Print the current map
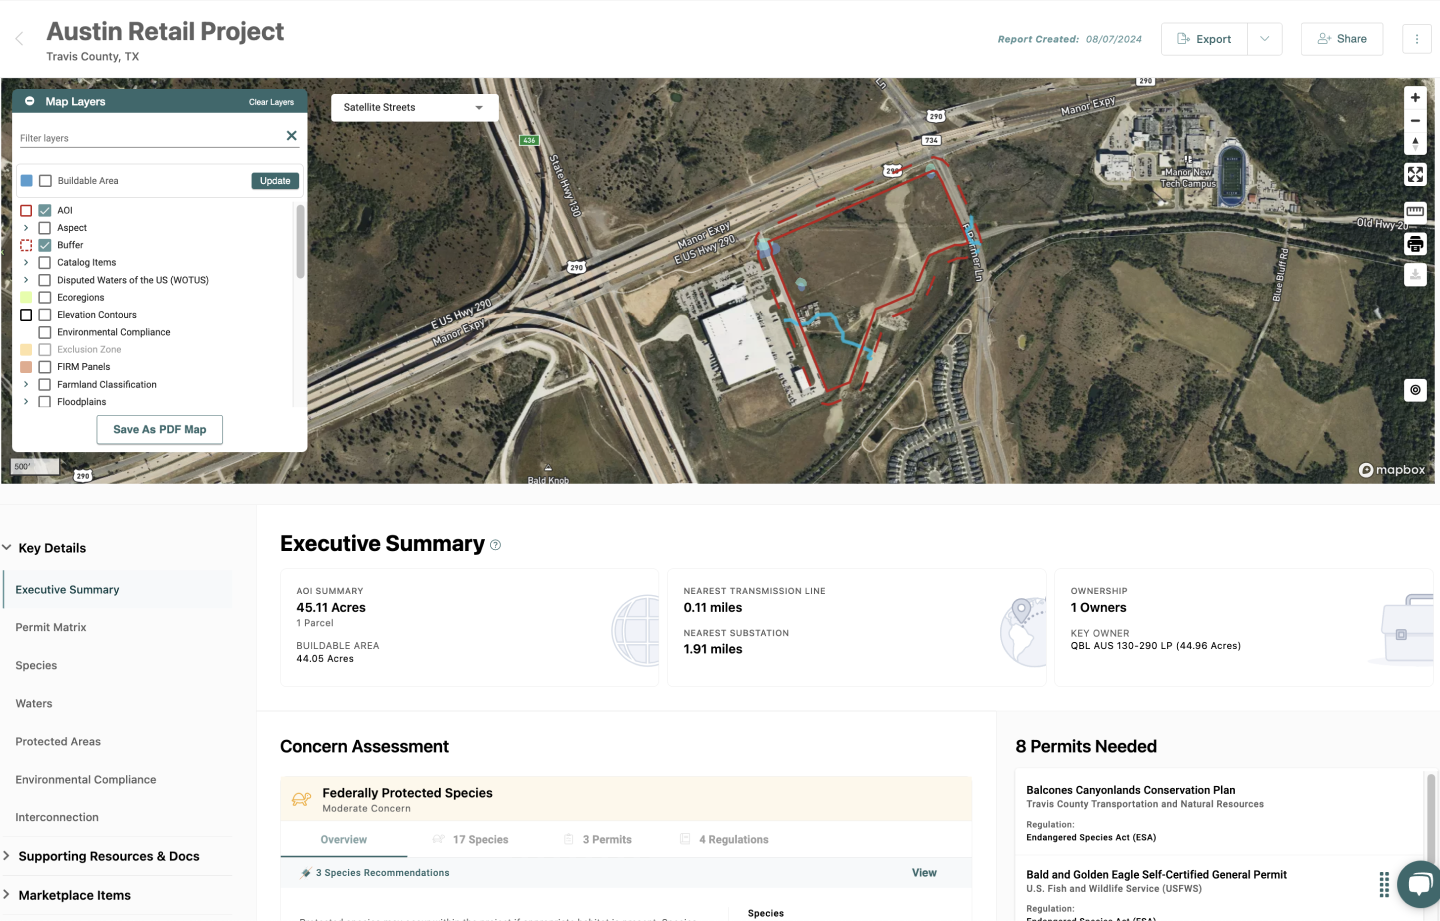Screen dimensions: 1440x921 point(1414,243)
